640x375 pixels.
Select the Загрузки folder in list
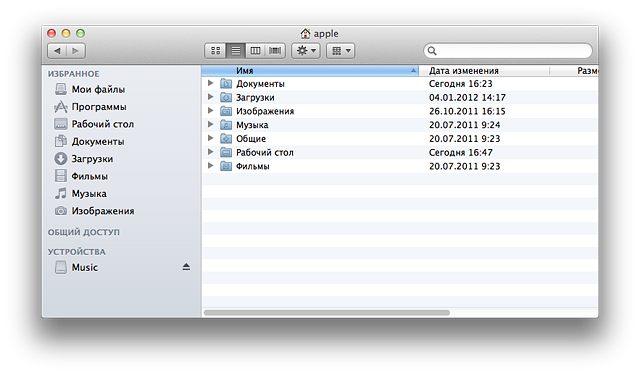(255, 98)
